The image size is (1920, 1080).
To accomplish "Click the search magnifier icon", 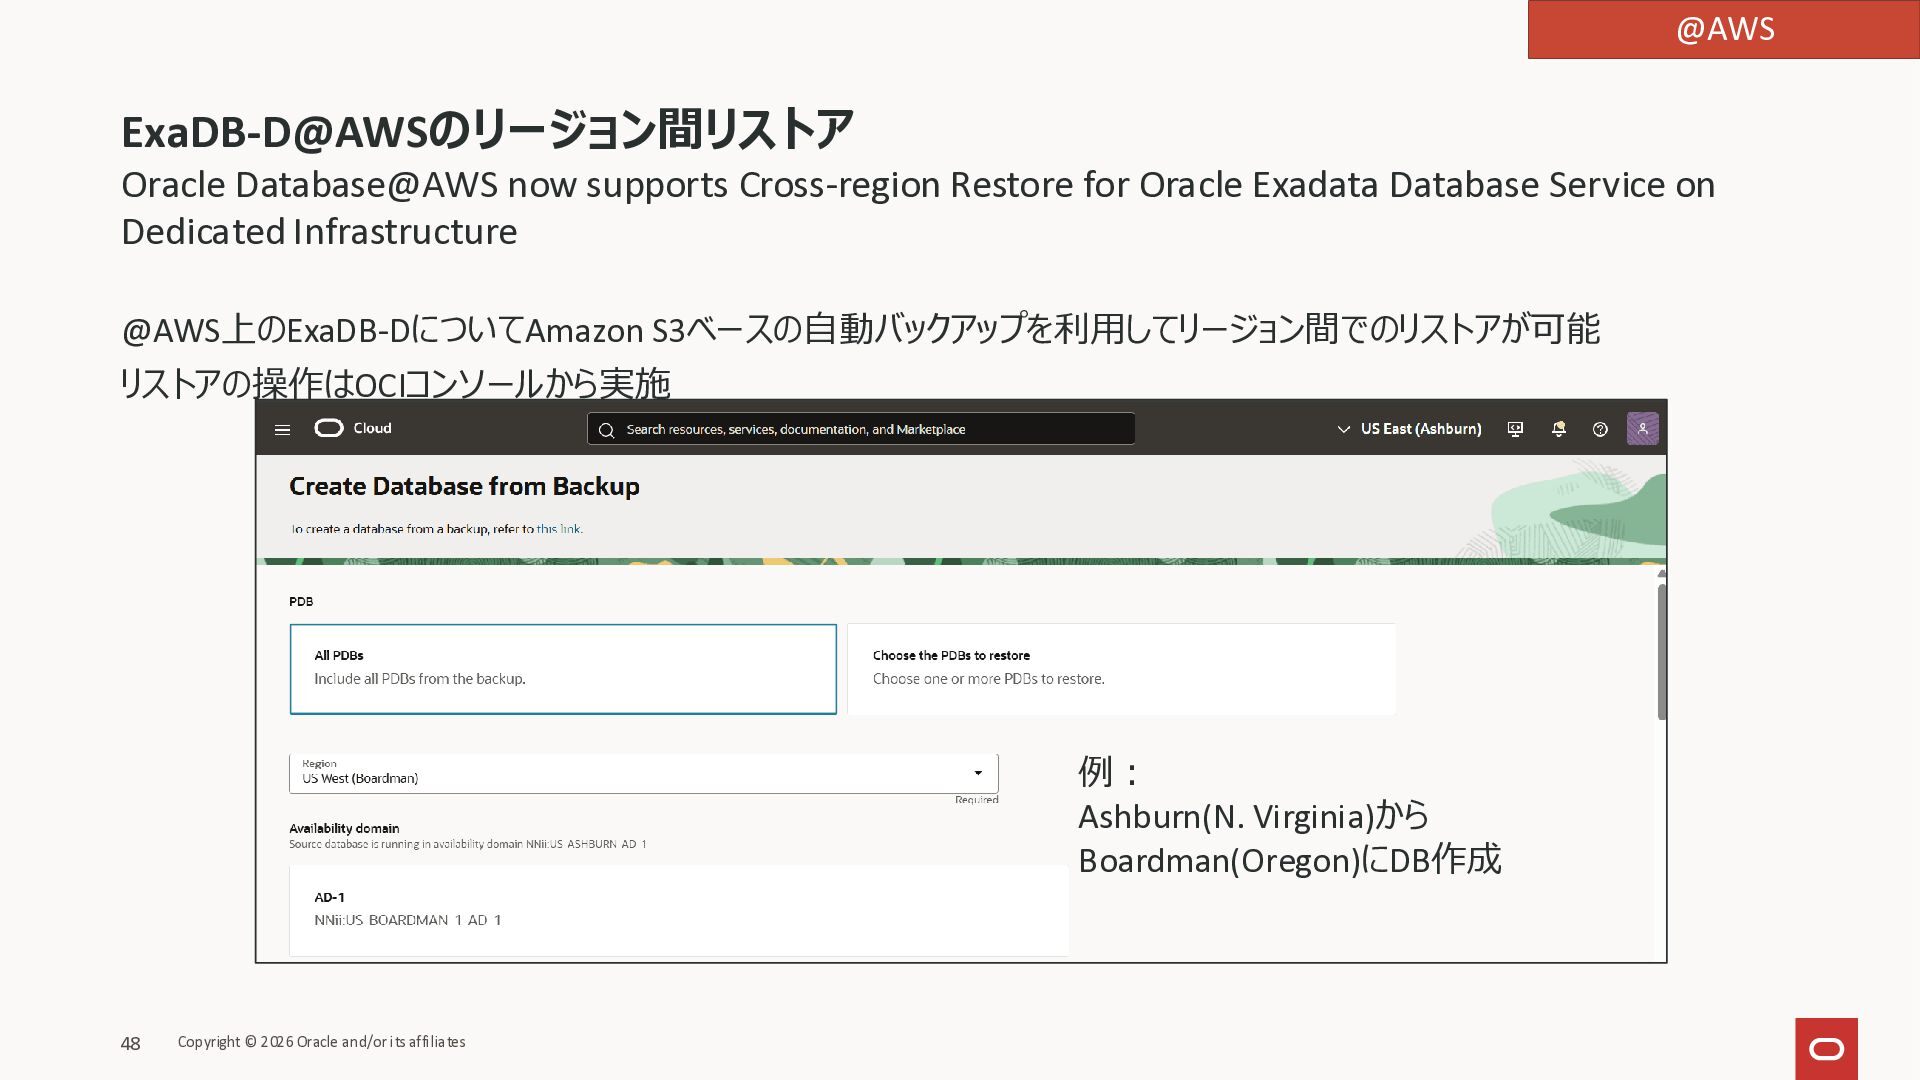I will [x=606, y=430].
